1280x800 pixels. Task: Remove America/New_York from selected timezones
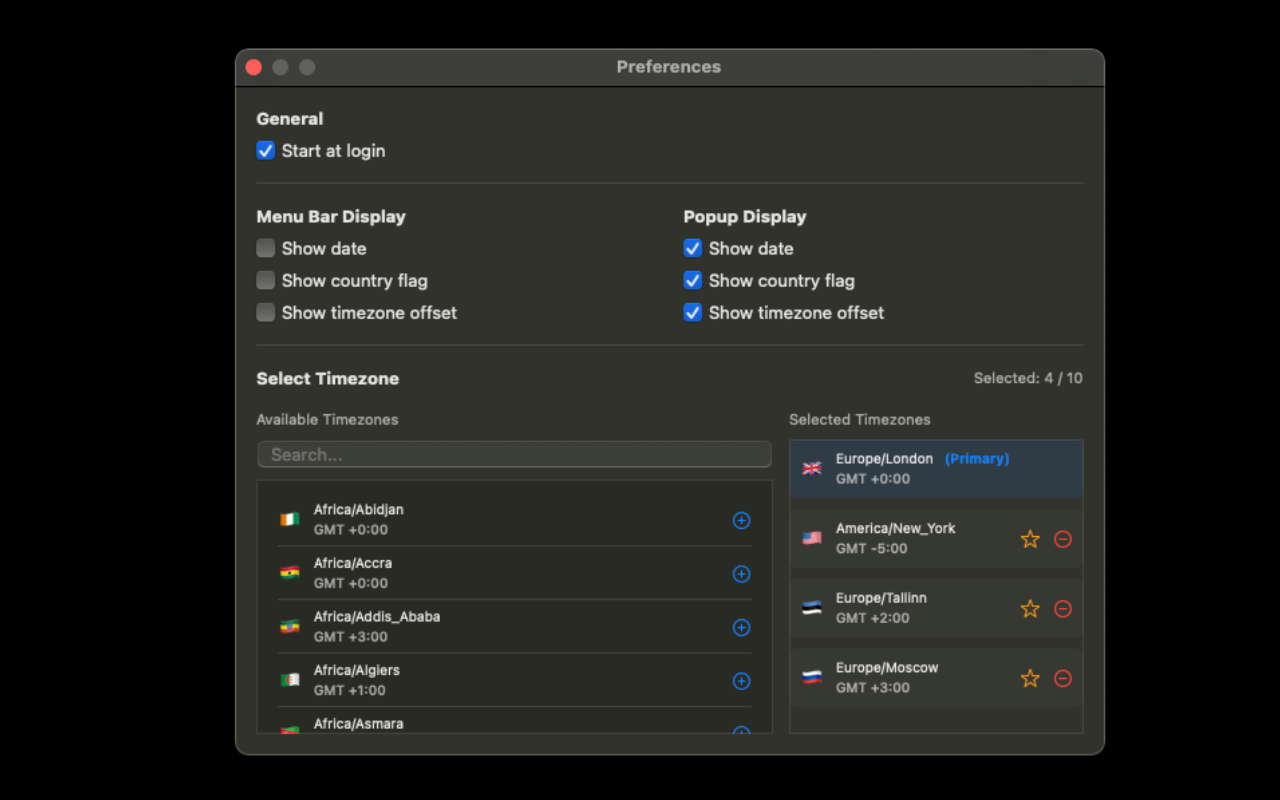click(x=1063, y=538)
